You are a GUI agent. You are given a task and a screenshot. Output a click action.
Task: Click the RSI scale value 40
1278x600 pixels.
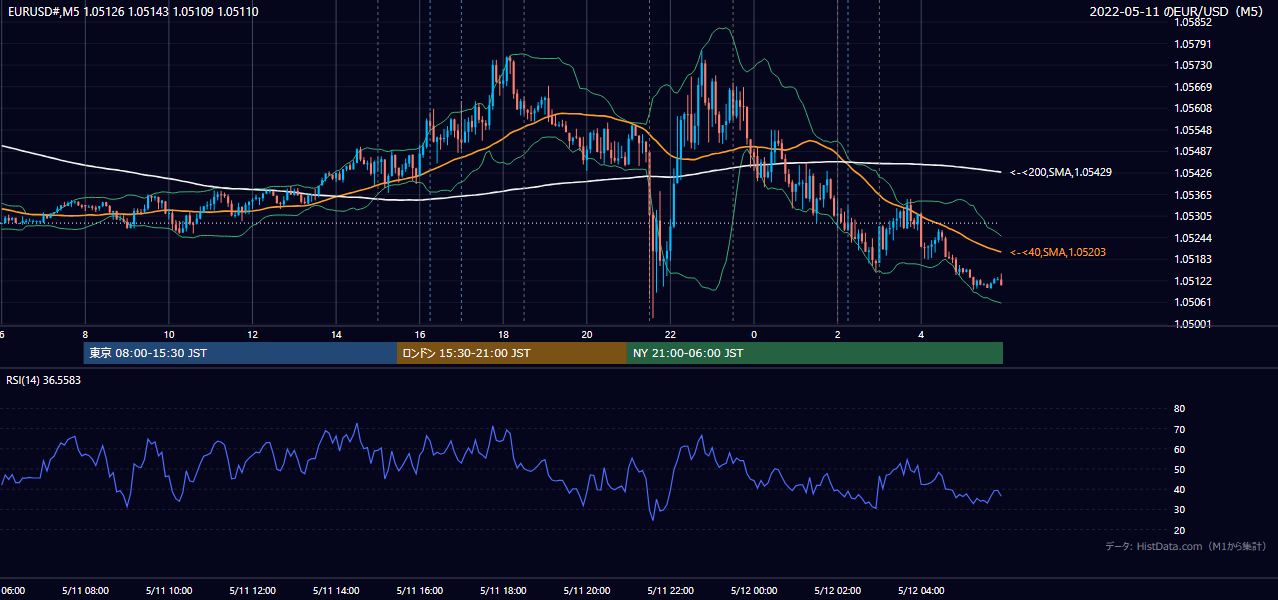1179,489
